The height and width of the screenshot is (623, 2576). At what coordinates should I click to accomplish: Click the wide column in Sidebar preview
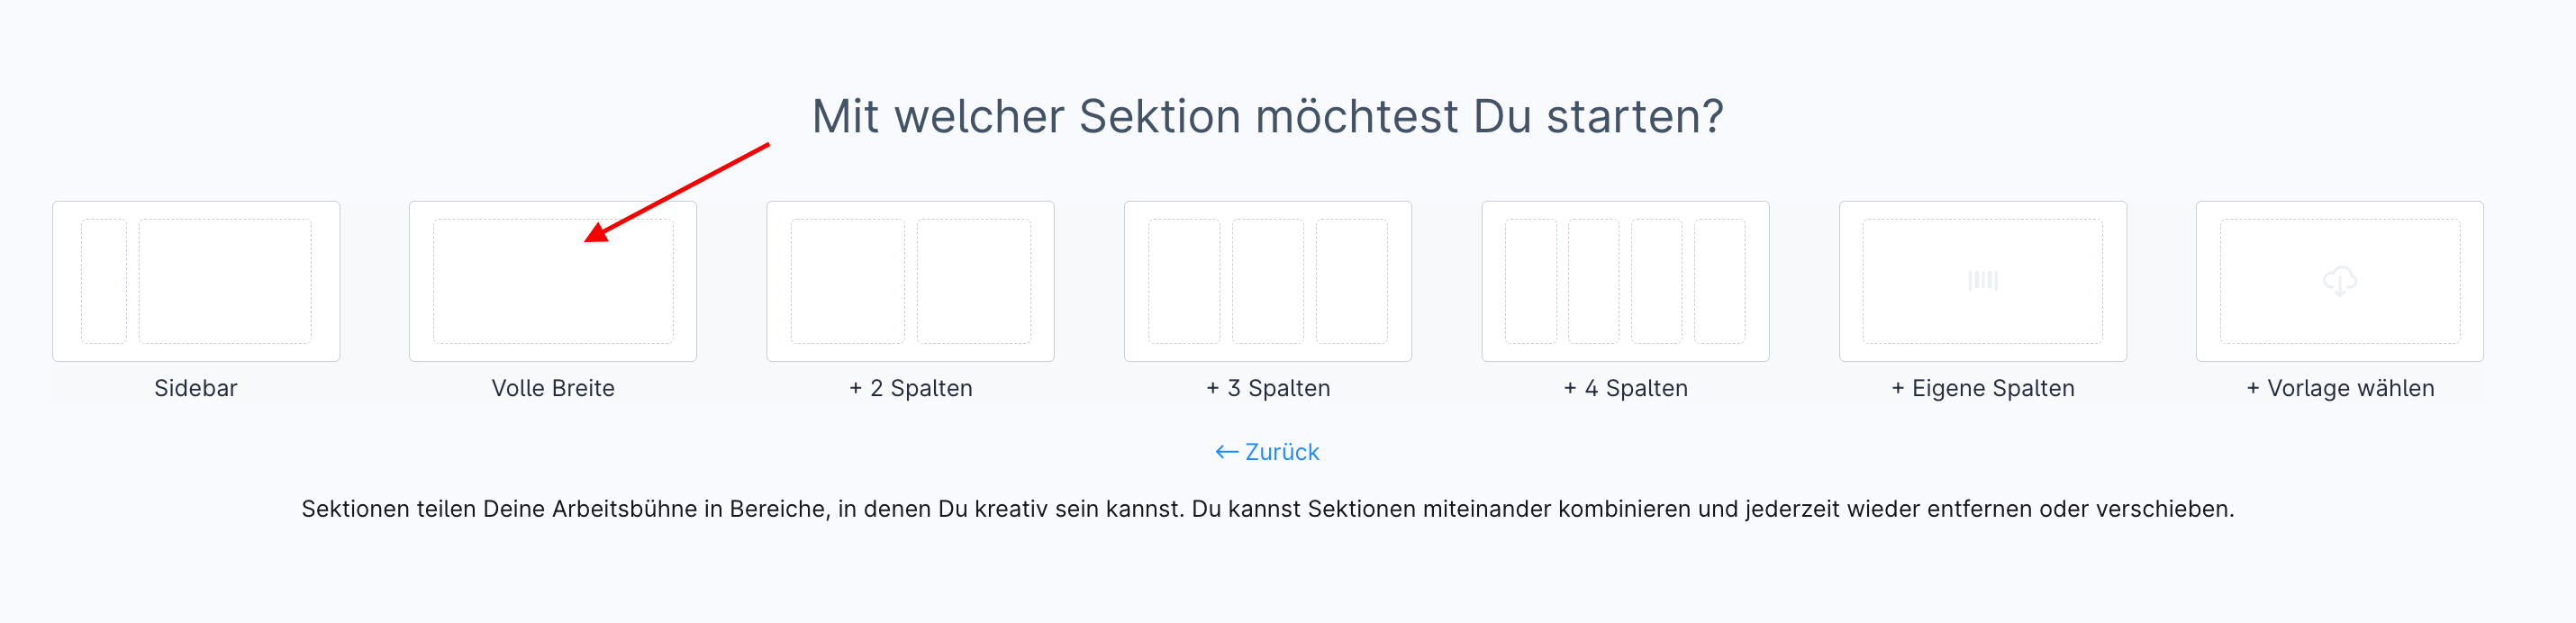click(225, 281)
